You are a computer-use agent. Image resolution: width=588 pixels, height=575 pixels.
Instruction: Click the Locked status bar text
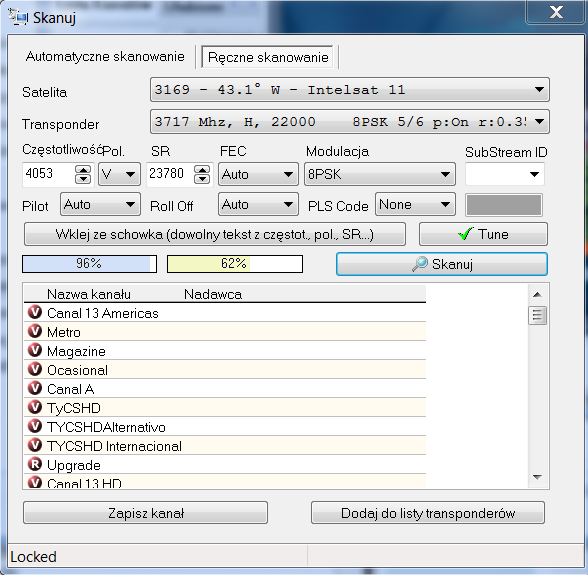coord(33,557)
